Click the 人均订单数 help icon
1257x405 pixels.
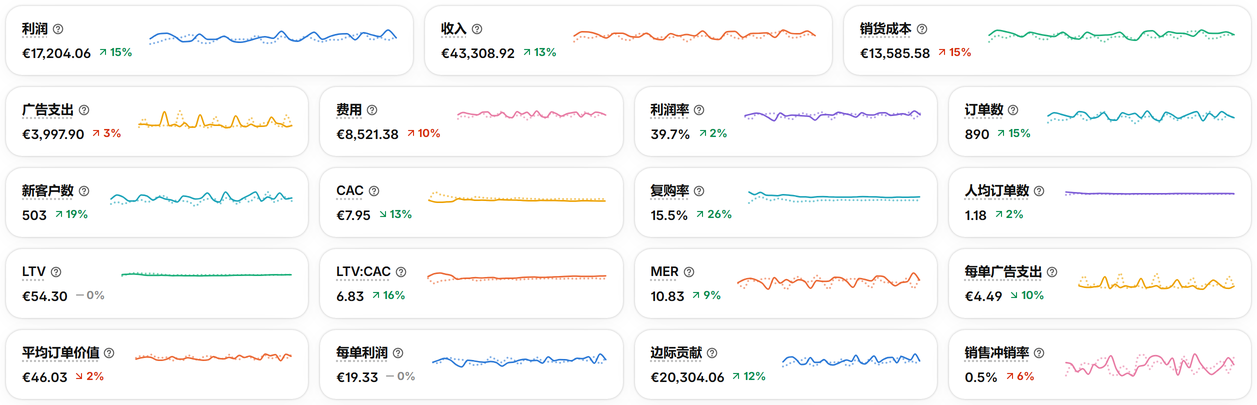(1039, 191)
